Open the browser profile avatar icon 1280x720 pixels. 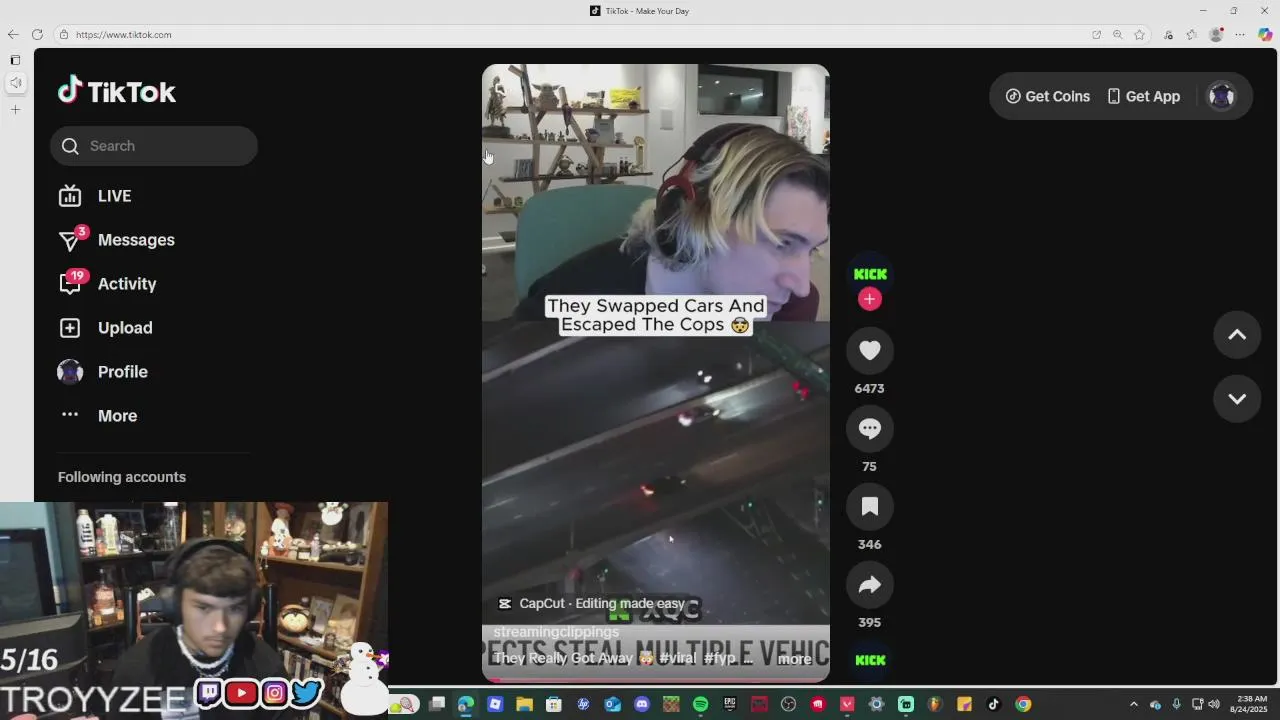pos(1216,34)
